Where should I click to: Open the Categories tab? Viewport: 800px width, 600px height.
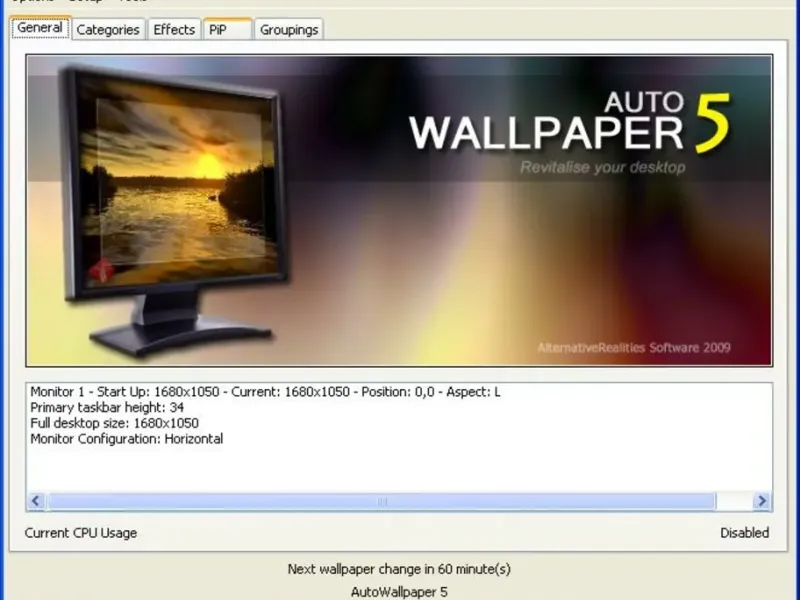click(108, 30)
